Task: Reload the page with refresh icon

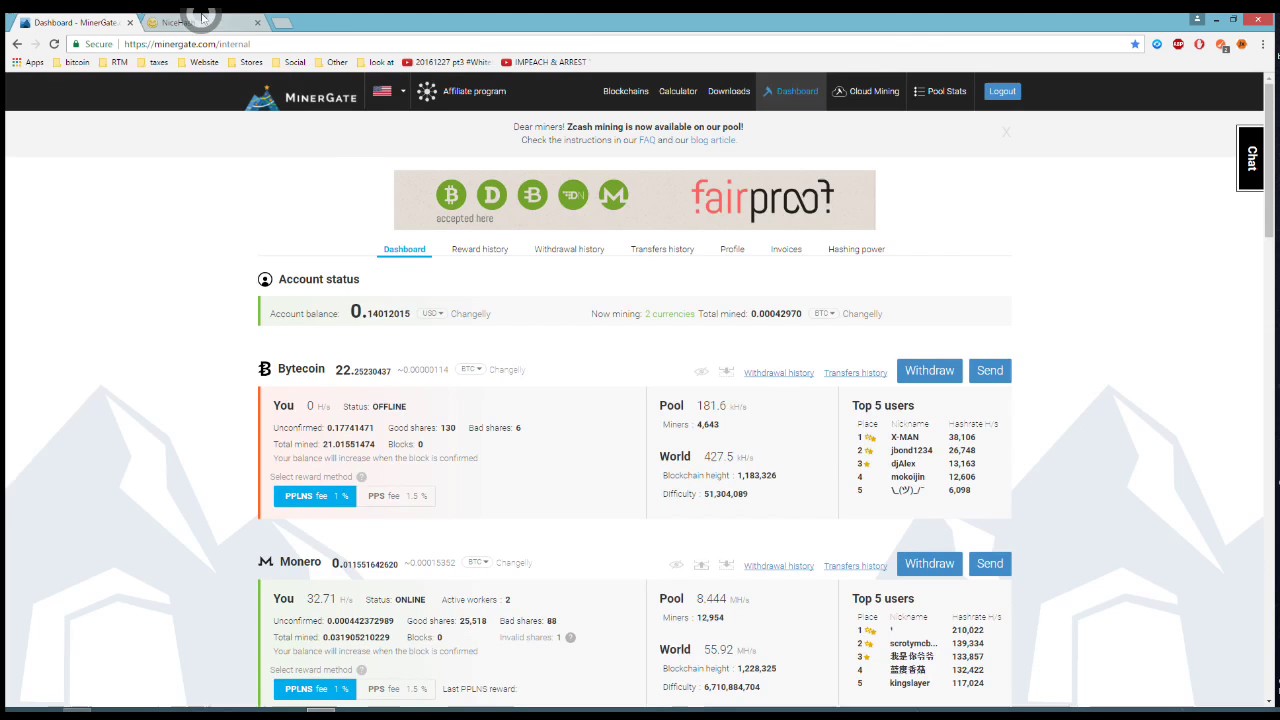Action: 54,44
